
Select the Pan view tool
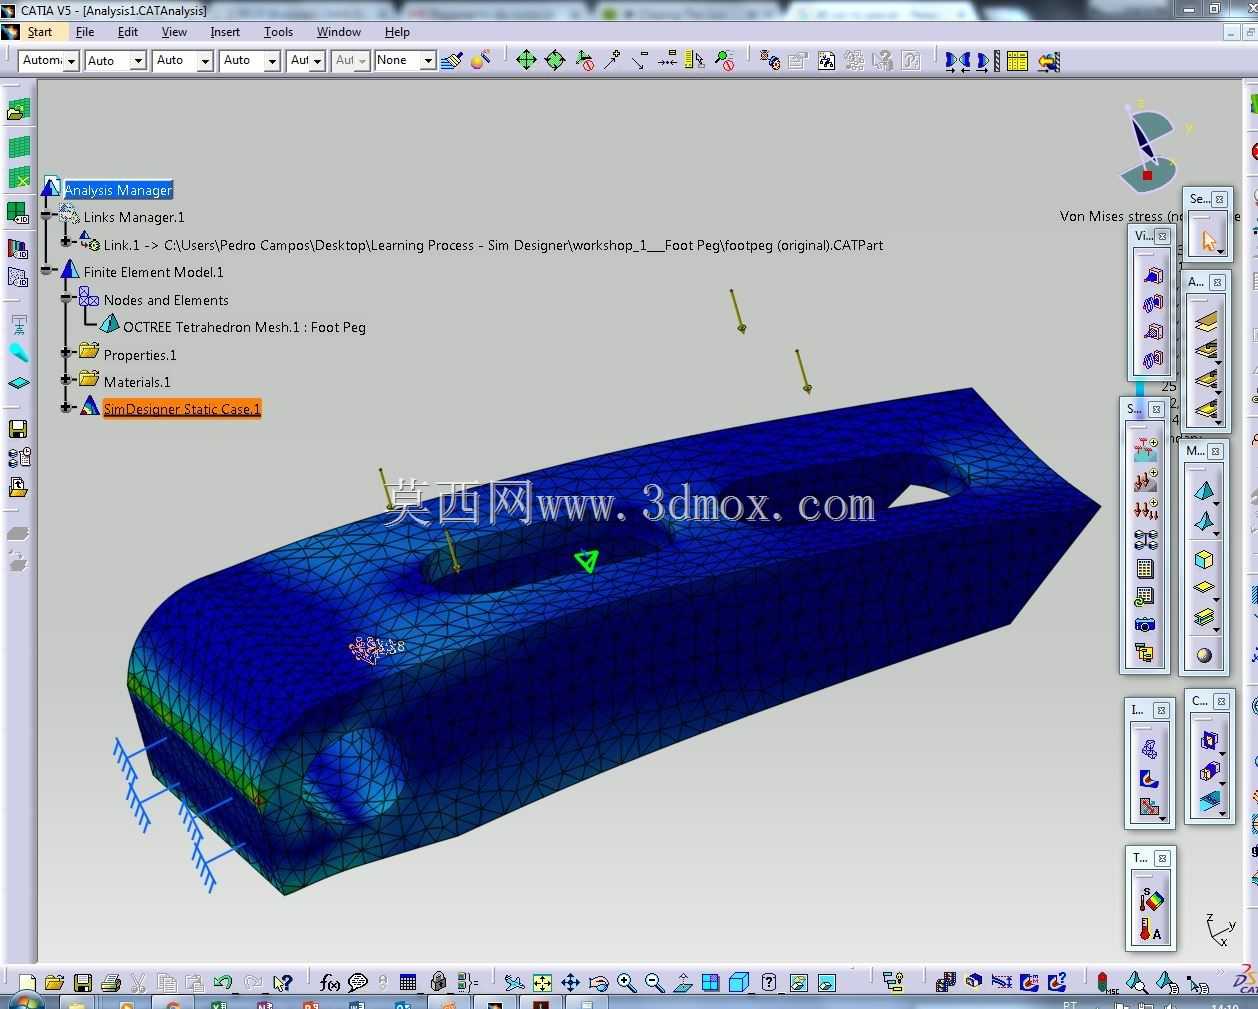tap(570, 983)
